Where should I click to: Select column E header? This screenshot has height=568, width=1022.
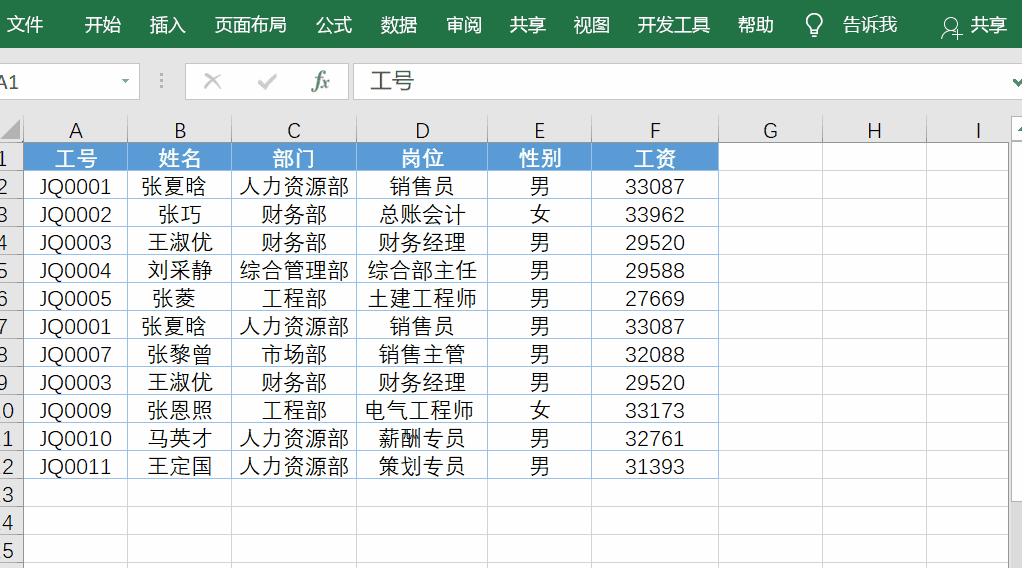pos(540,130)
